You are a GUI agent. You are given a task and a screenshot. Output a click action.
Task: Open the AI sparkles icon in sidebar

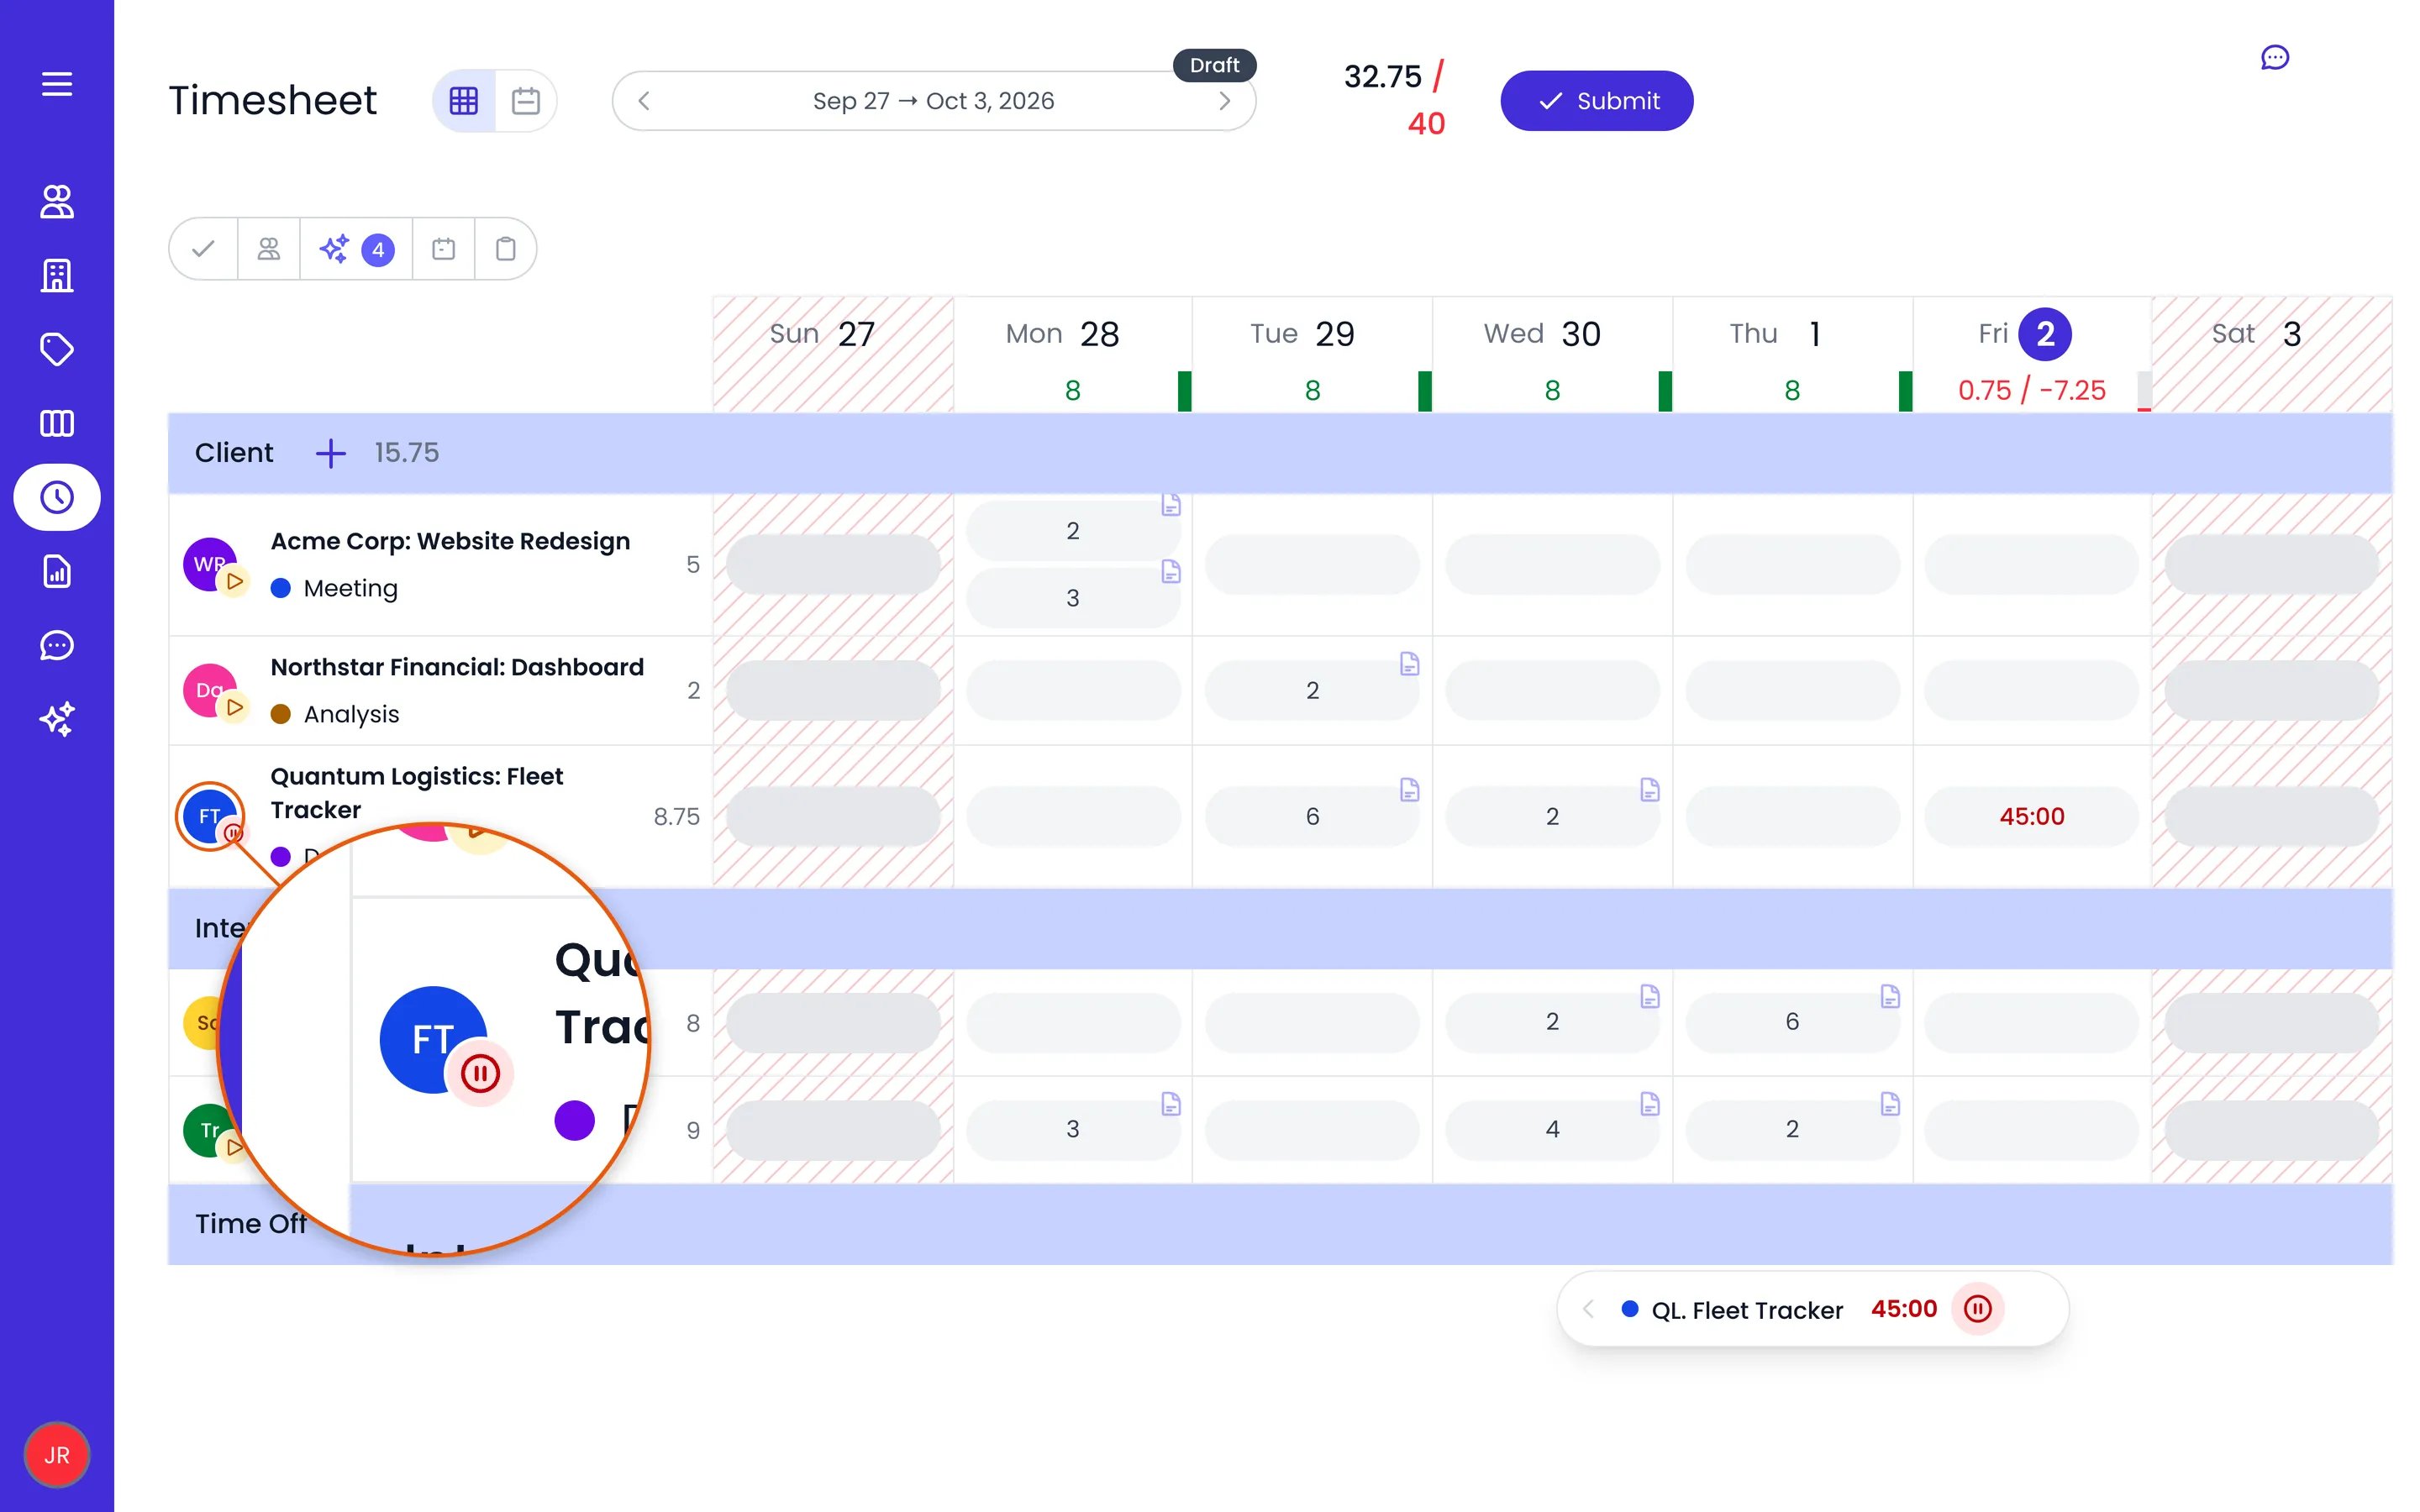(57, 719)
